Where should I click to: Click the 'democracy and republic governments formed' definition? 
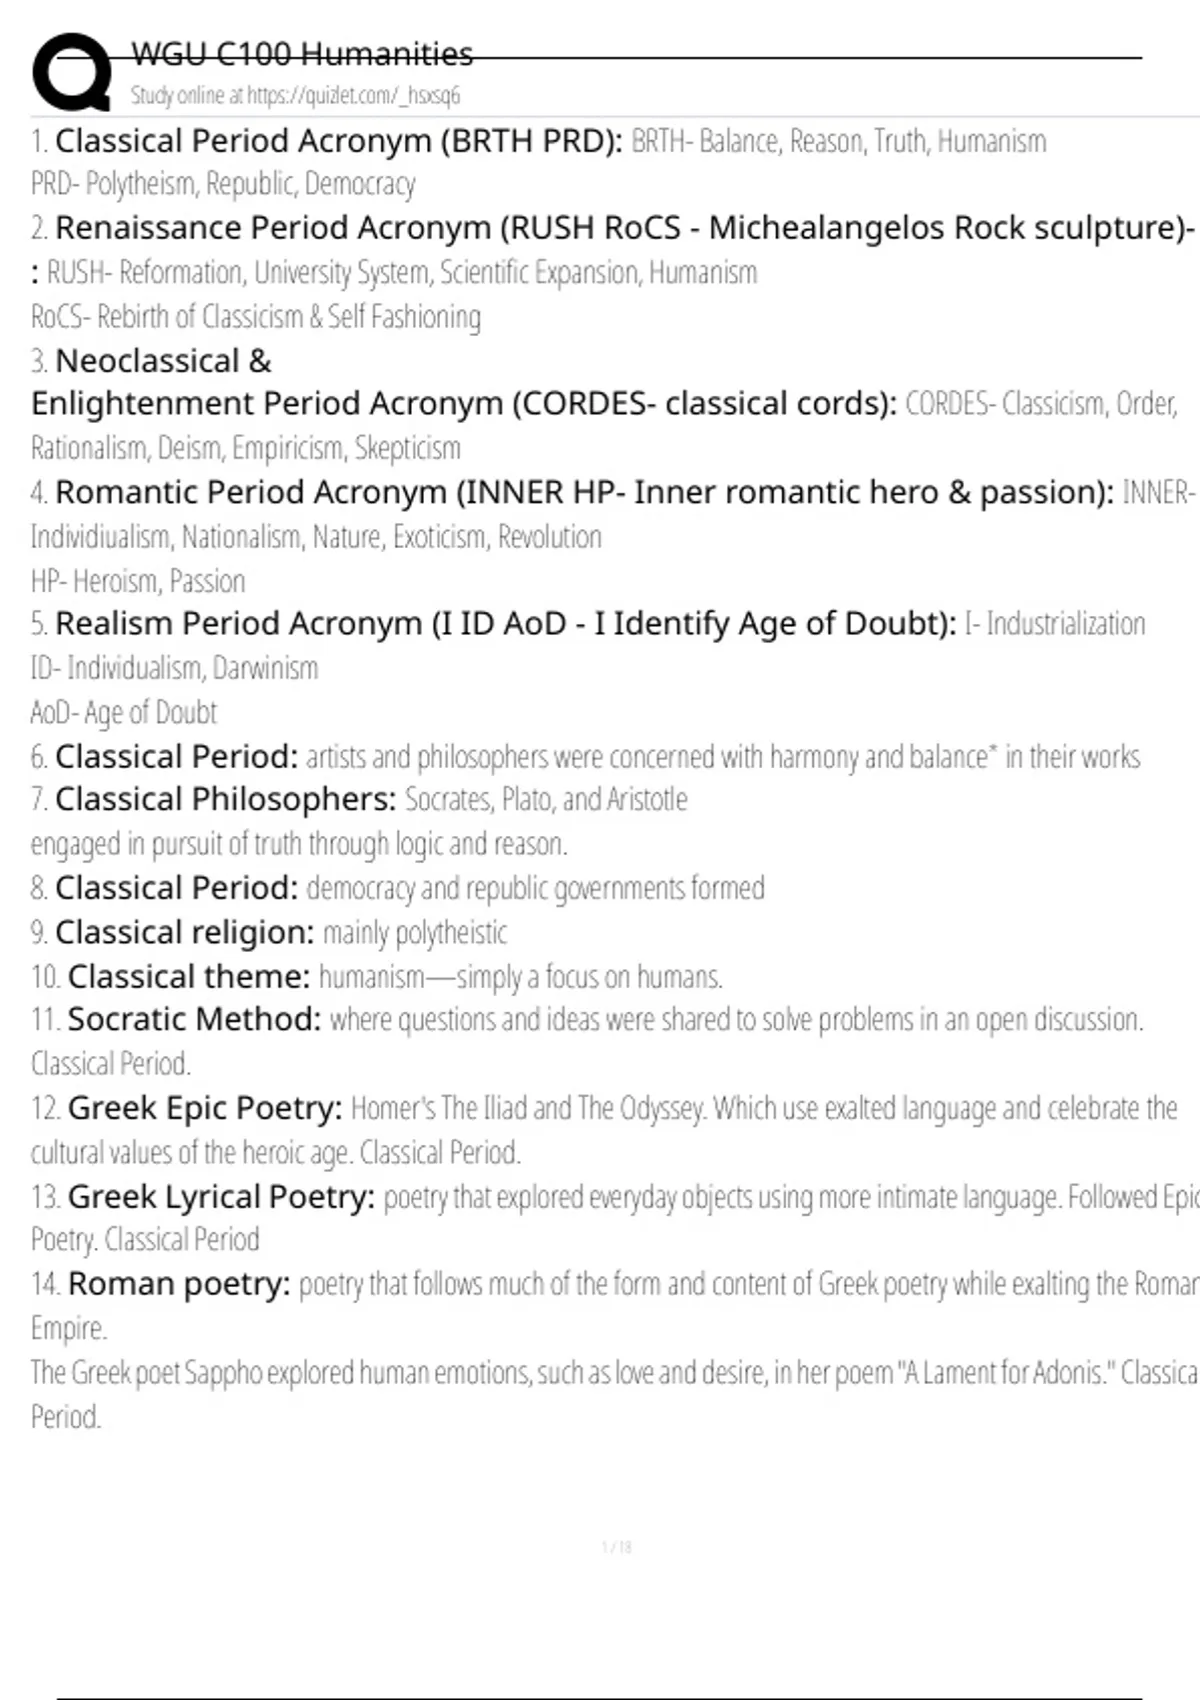point(535,888)
